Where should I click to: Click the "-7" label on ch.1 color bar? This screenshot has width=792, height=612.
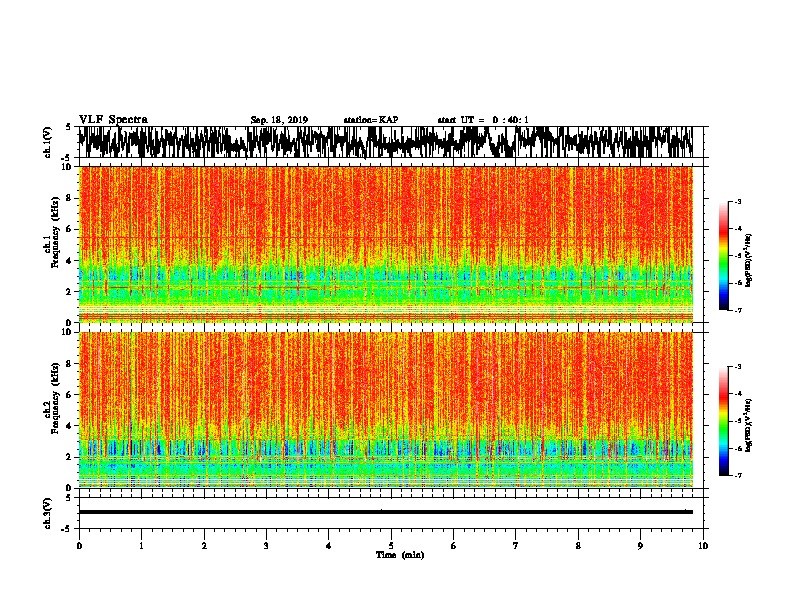[738, 310]
